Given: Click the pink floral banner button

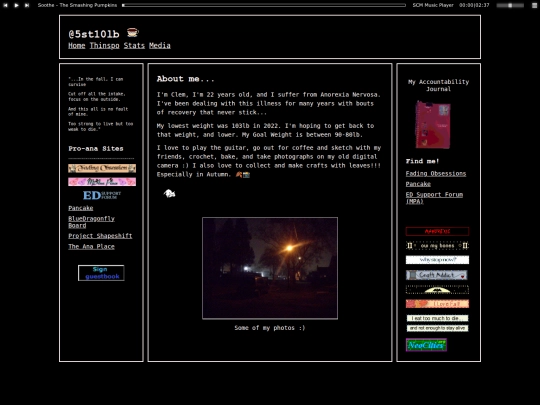Looking at the screenshot, I should pos(102,182).
